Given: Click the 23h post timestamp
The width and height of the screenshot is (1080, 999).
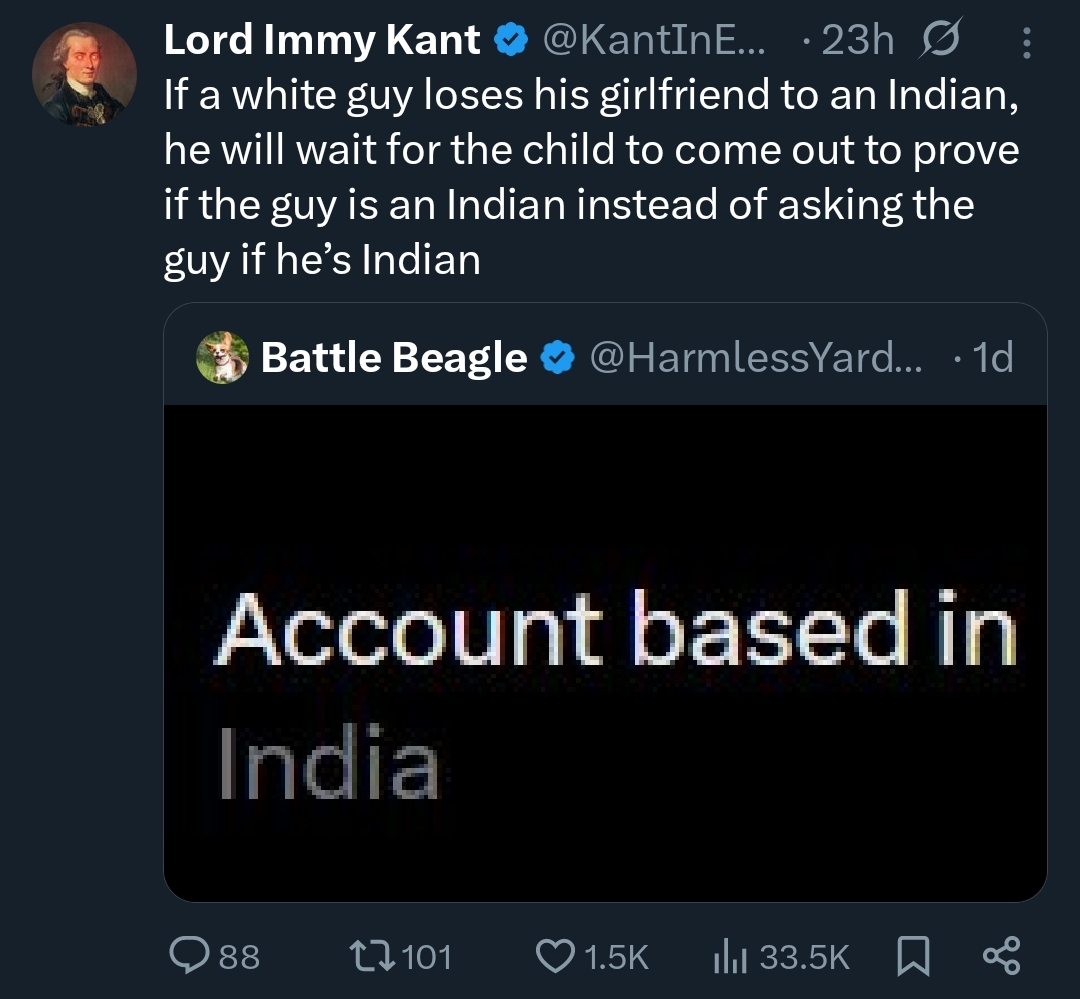Looking at the screenshot, I should click(x=856, y=41).
